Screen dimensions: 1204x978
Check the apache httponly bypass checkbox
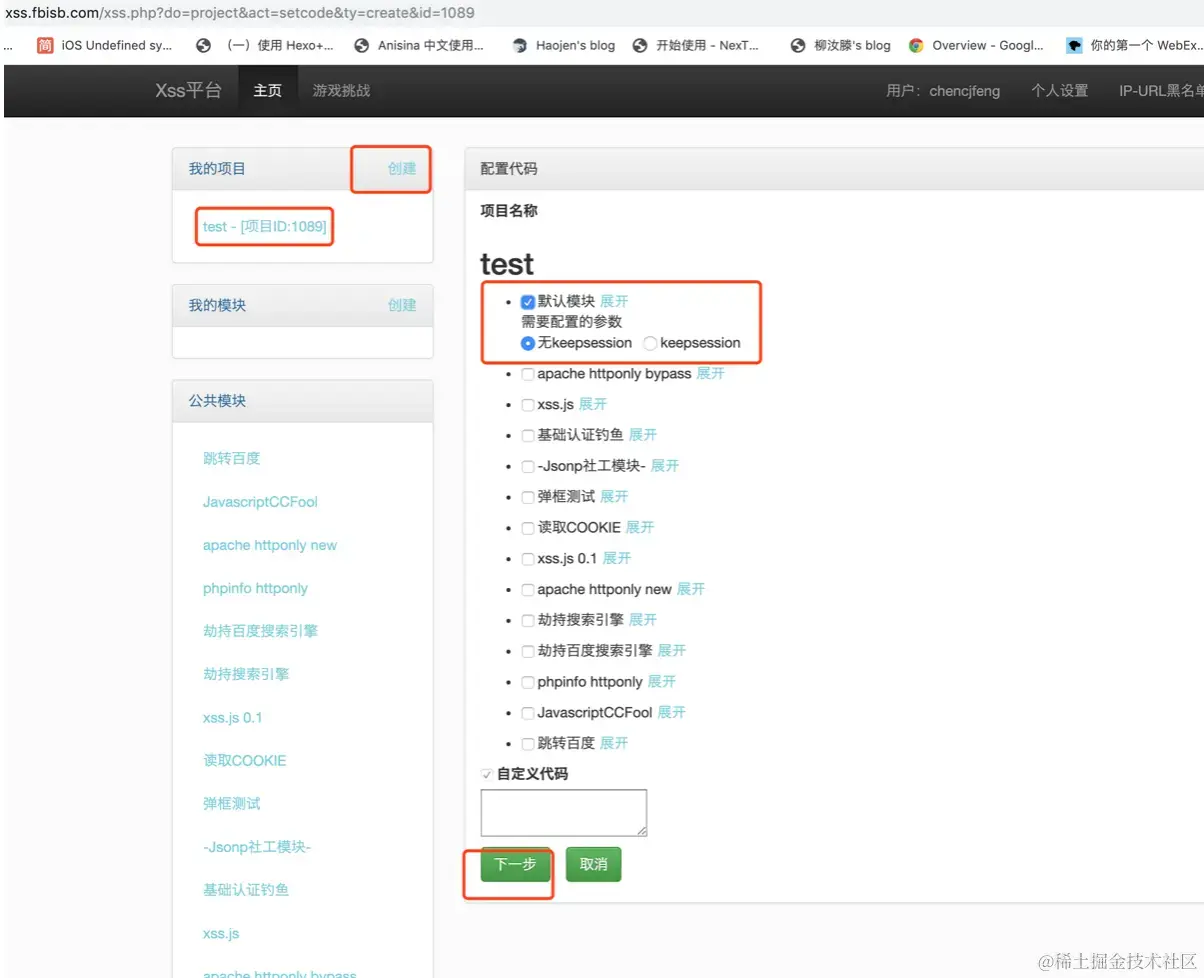527,374
